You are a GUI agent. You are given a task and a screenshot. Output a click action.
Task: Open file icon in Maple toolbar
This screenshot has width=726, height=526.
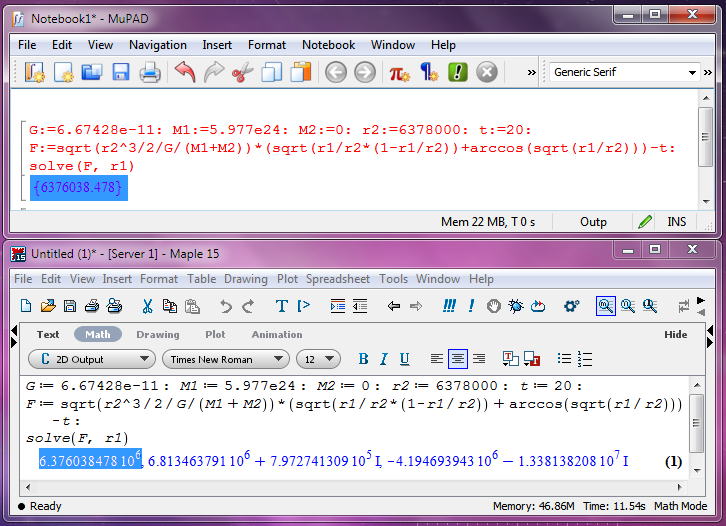48,306
